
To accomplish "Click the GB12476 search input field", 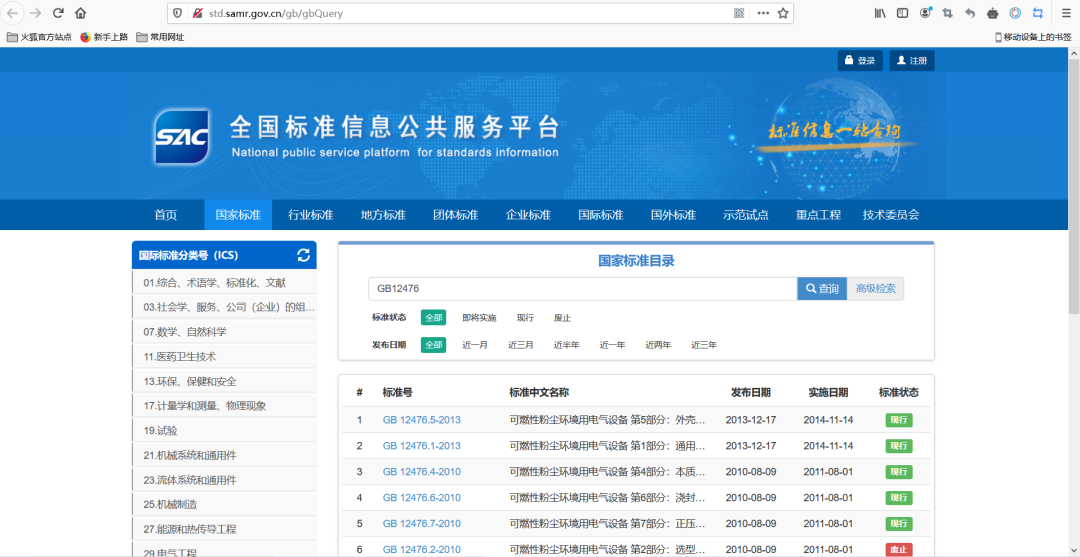I will click(x=583, y=289).
